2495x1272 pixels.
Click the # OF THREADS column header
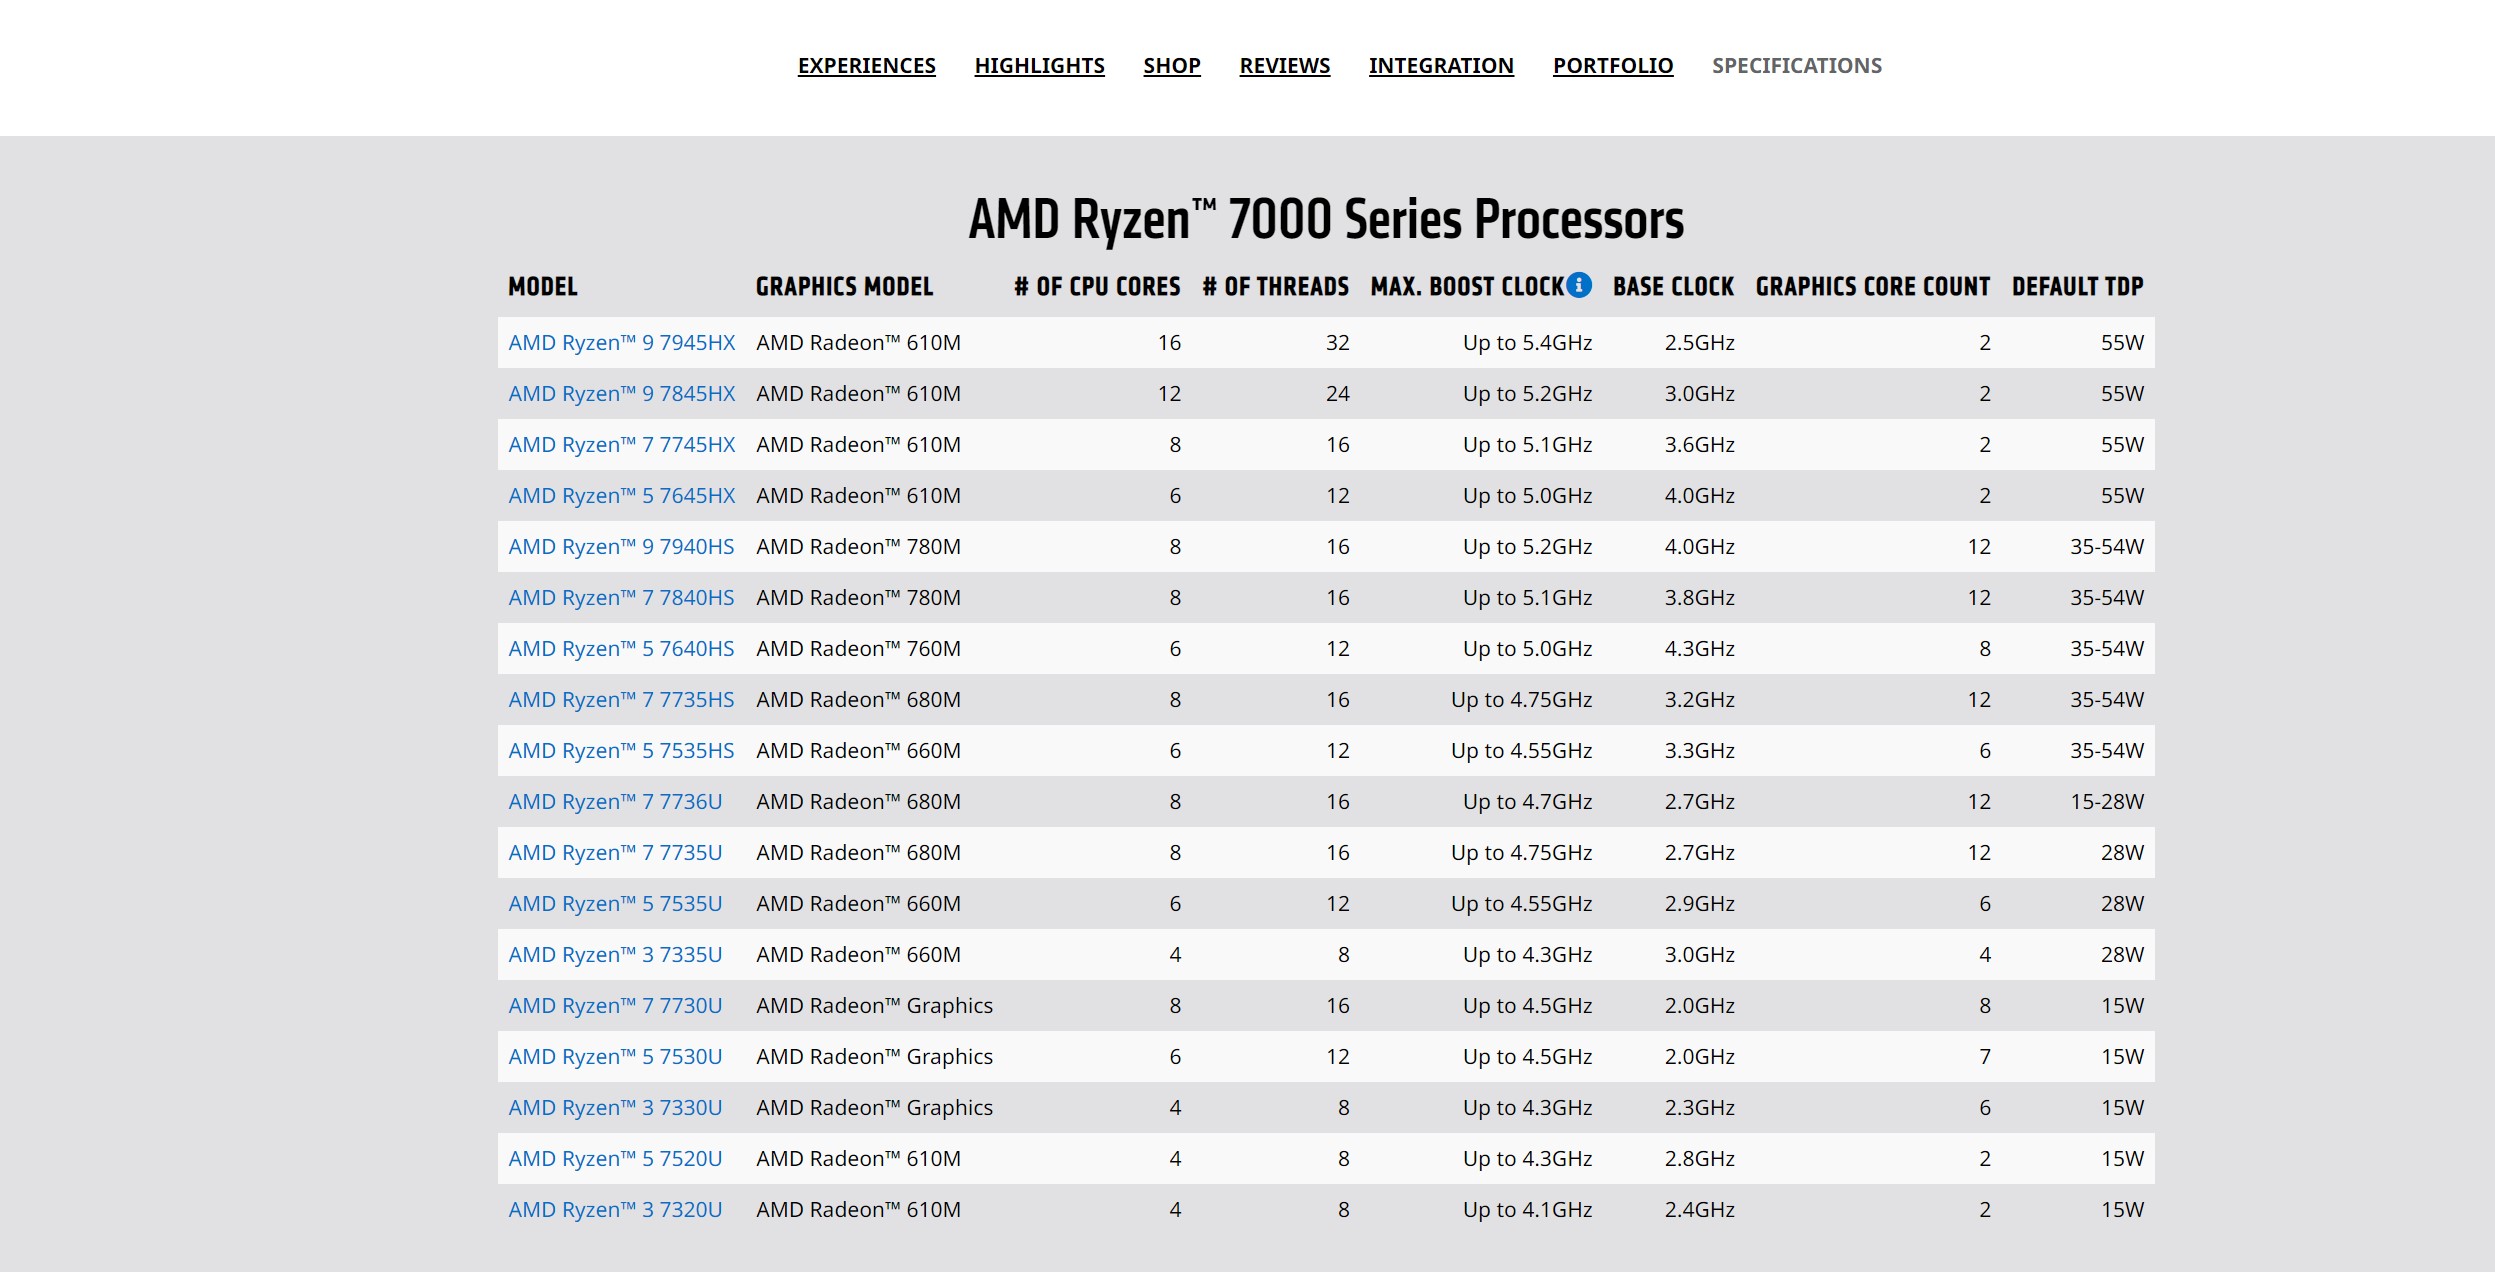point(1275,287)
